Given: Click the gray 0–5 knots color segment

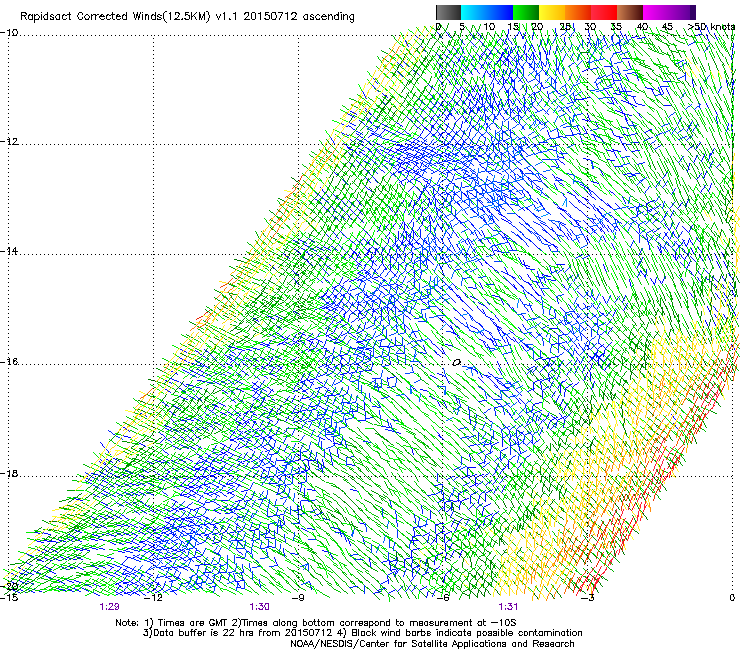Looking at the screenshot, I should 448,12.
